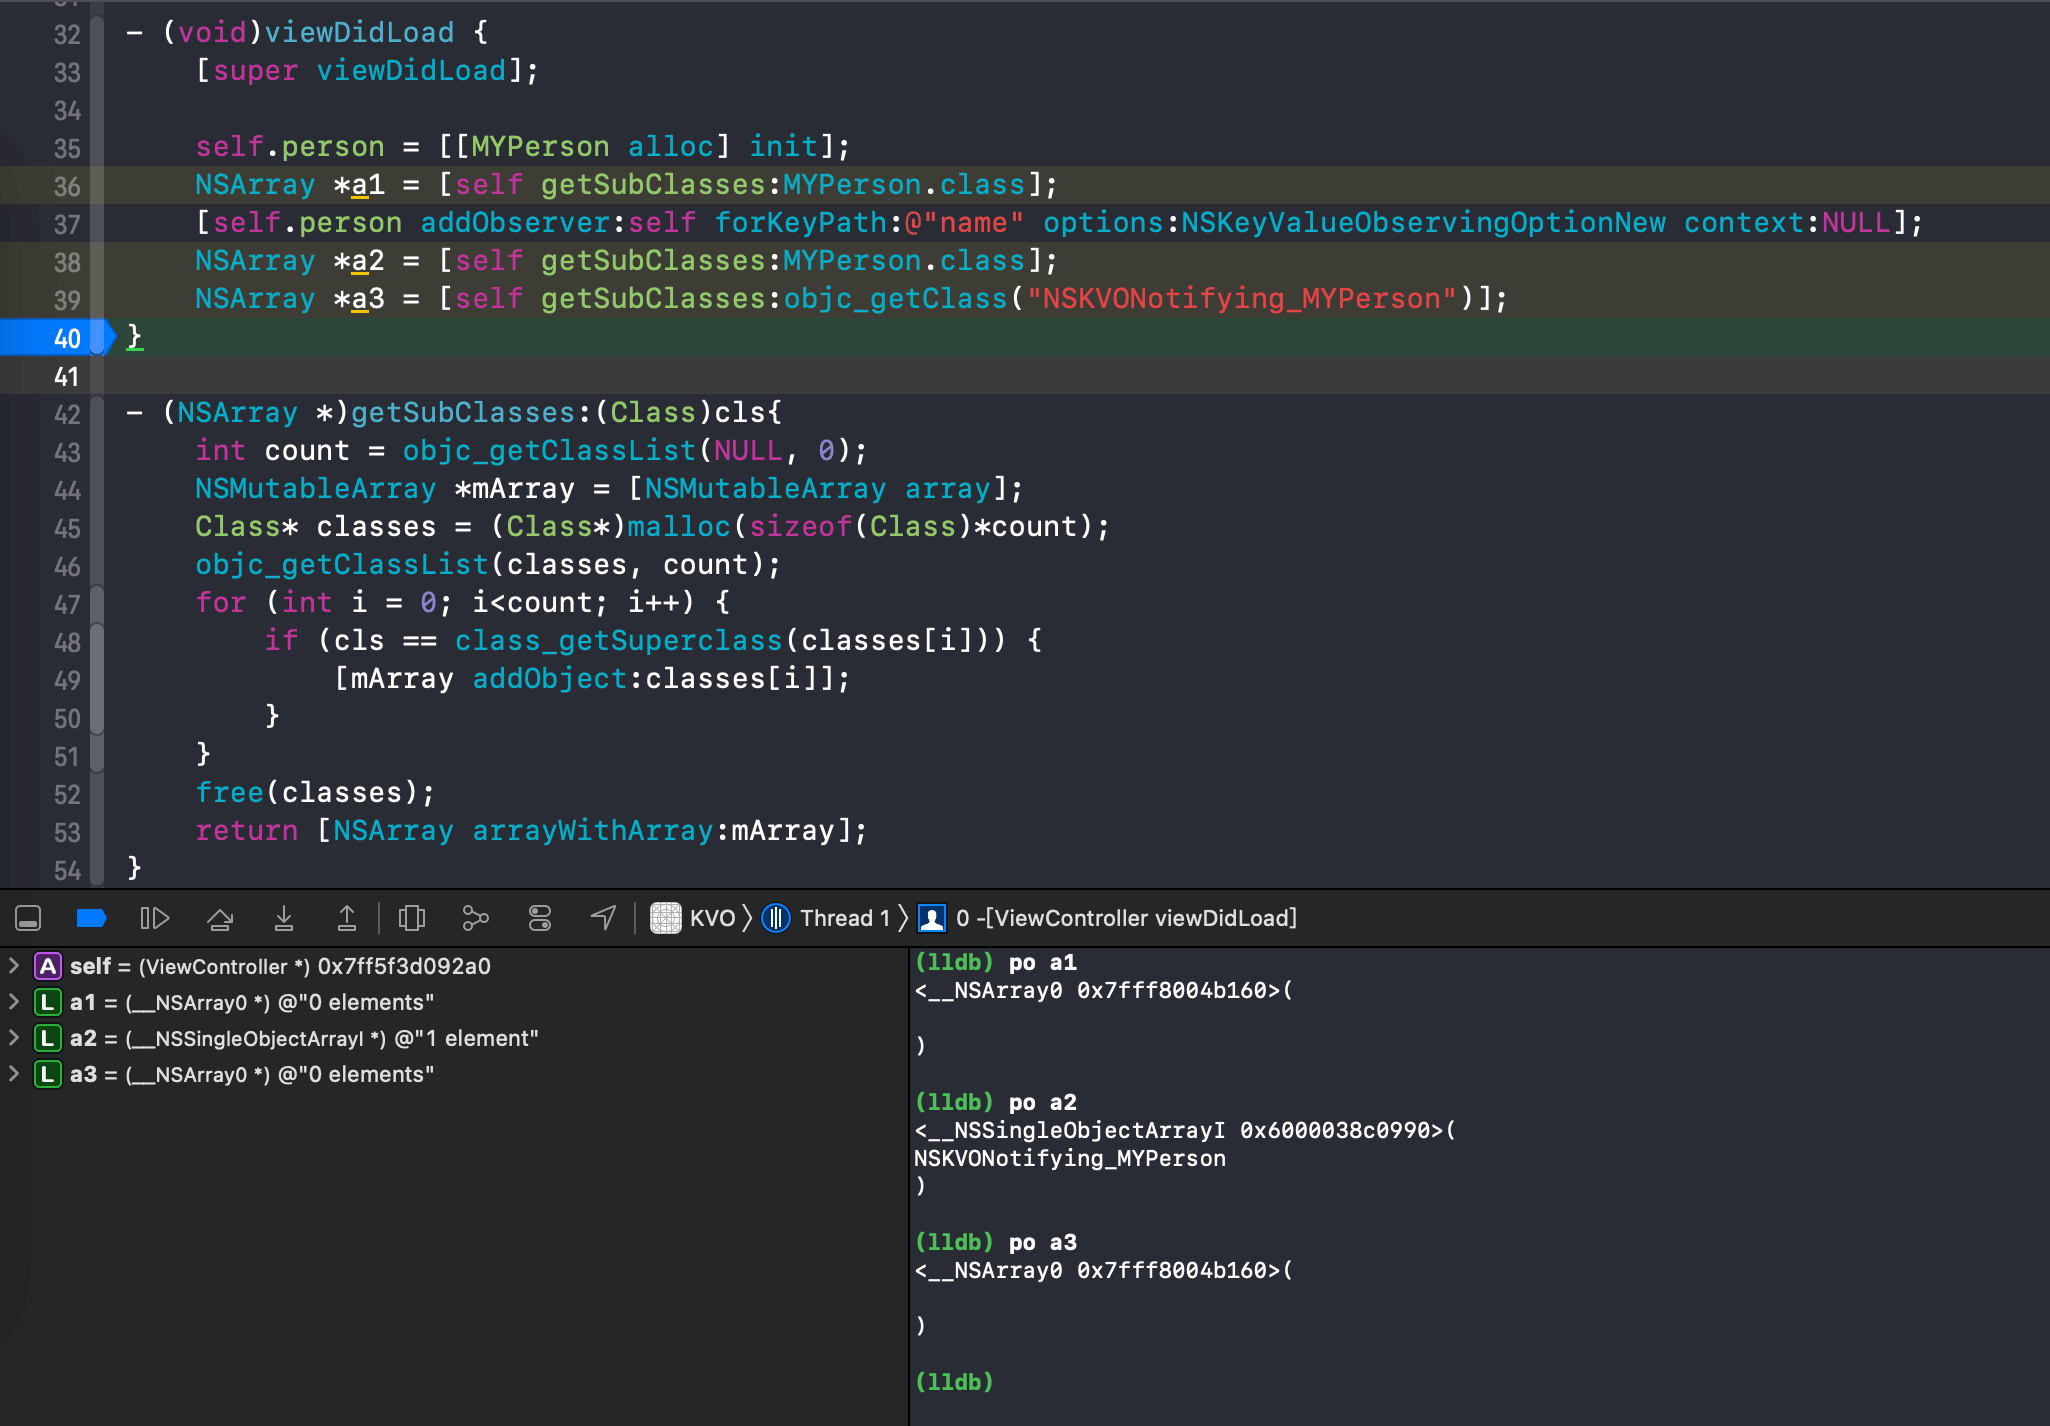
Task: Click the code folding ribbon beside line 33
Action: [97, 72]
